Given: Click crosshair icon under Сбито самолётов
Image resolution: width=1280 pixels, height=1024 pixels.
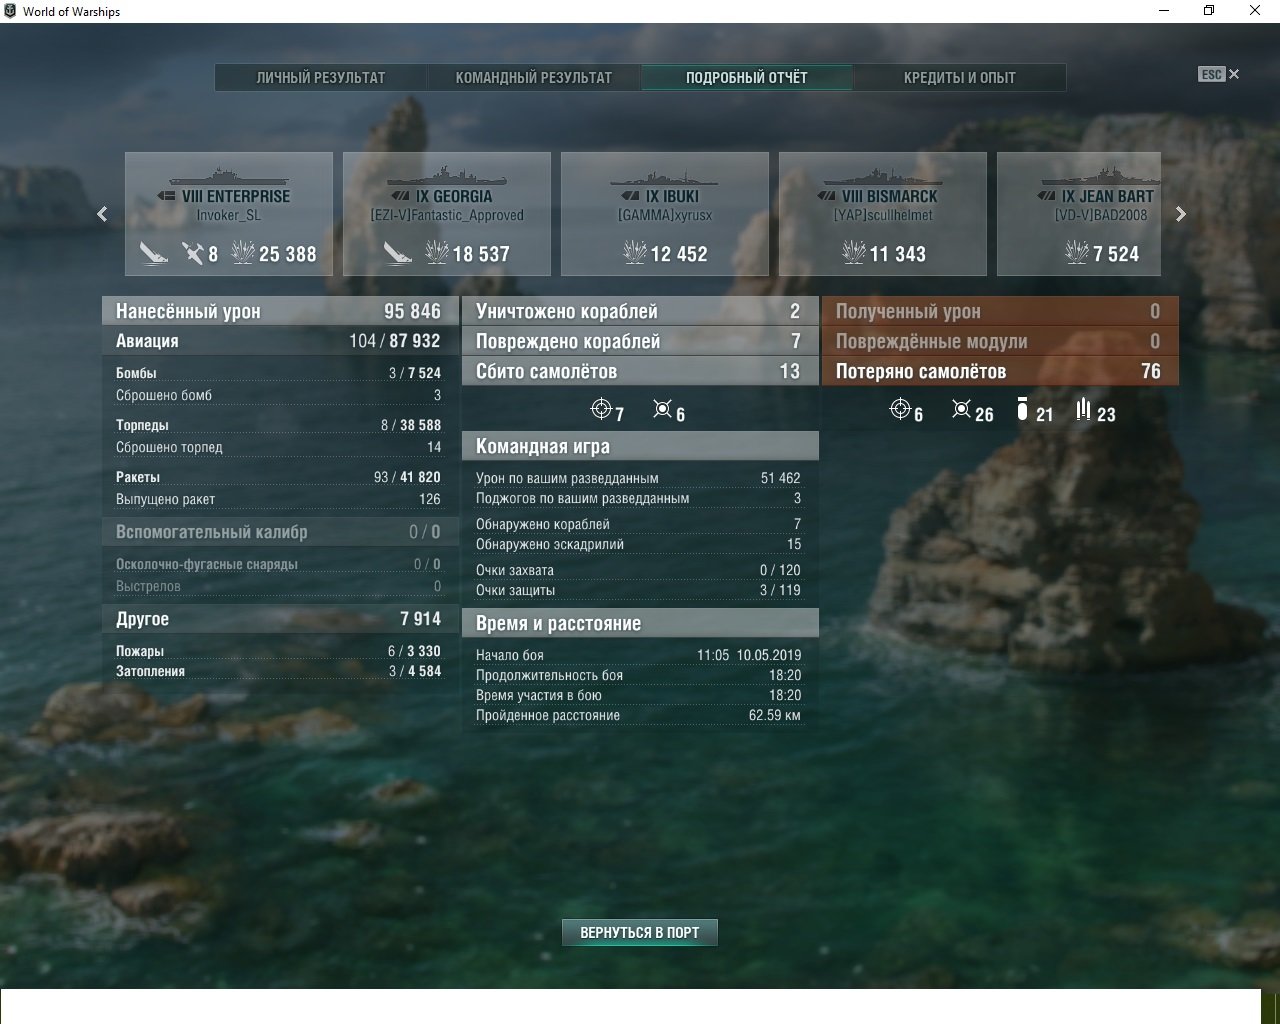Looking at the screenshot, I should click(x=601, y=409).
